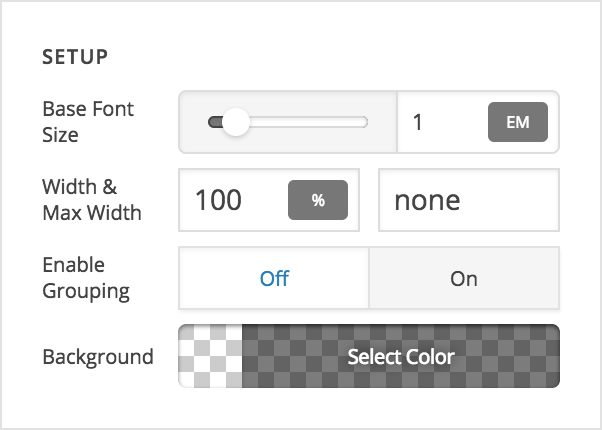The width and height of the screenshot is (602, 430).
Task: Click the Base Font Size slider handle
Action: (236, 122)
